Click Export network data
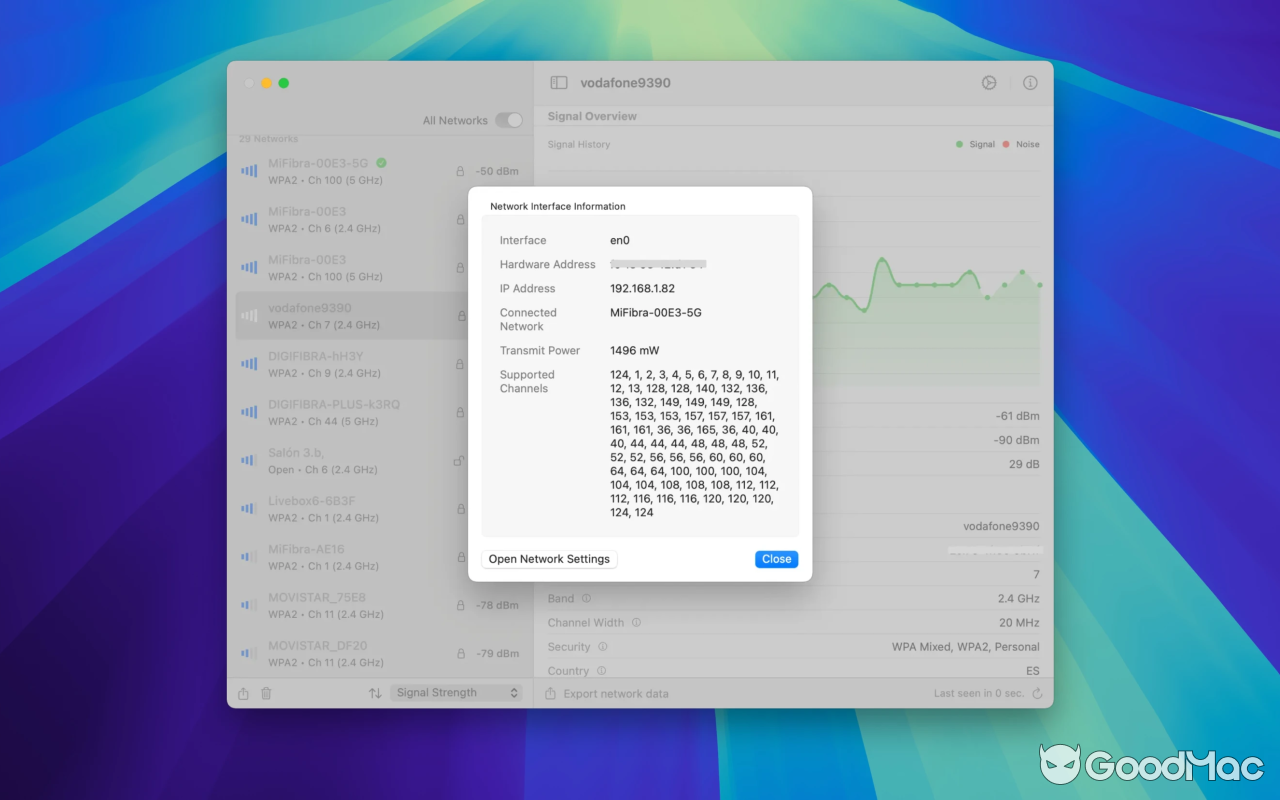The image size is (1280, 800). [x=615, y=692]
